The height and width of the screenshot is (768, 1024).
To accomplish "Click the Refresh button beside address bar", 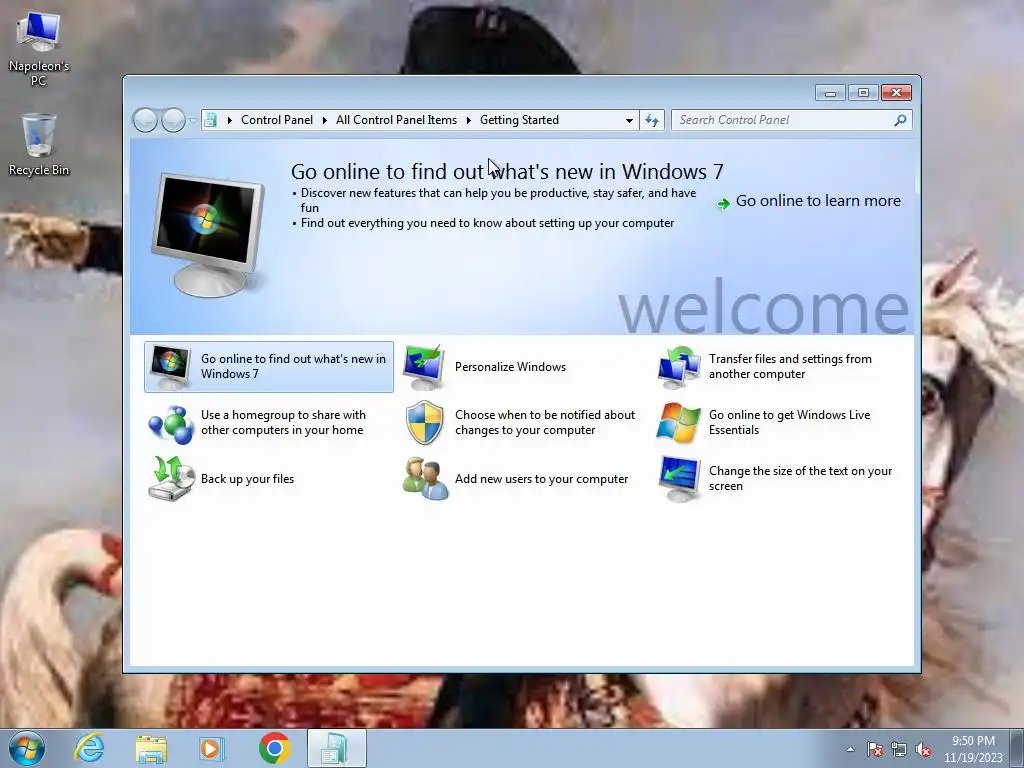I will pos(652,120).
